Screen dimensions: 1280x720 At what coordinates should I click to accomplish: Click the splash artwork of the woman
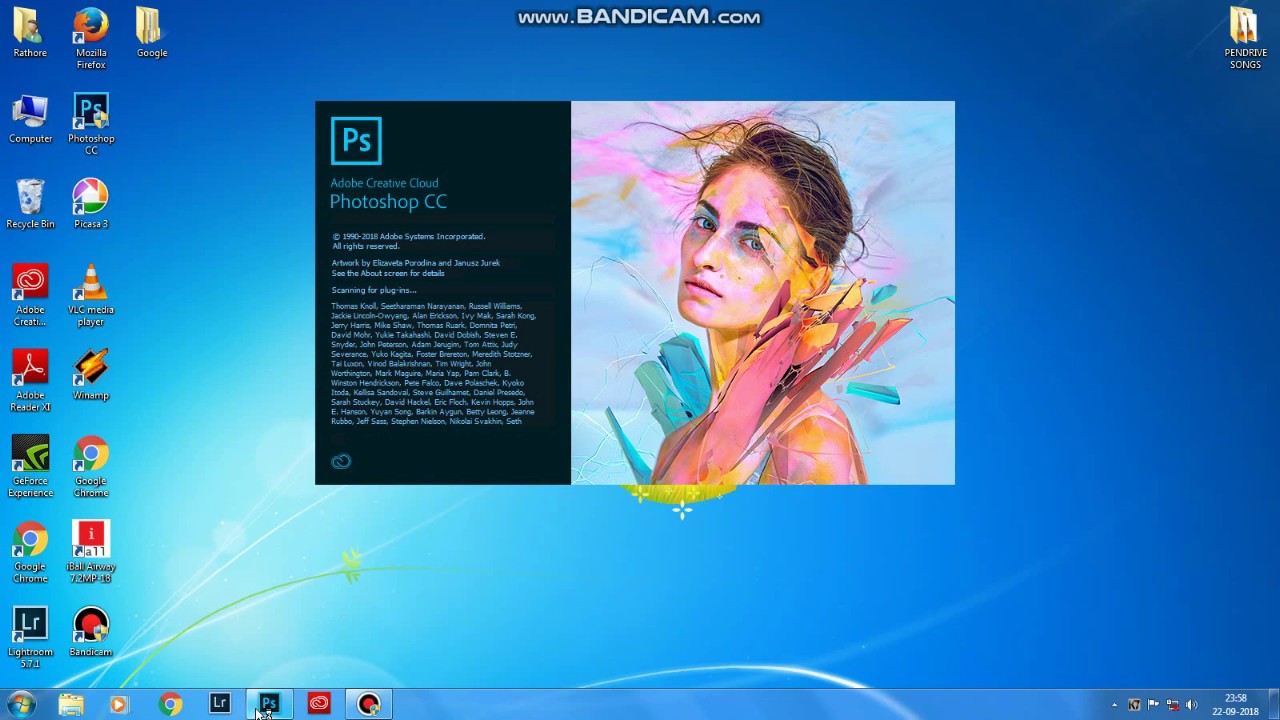pos(763,293)
